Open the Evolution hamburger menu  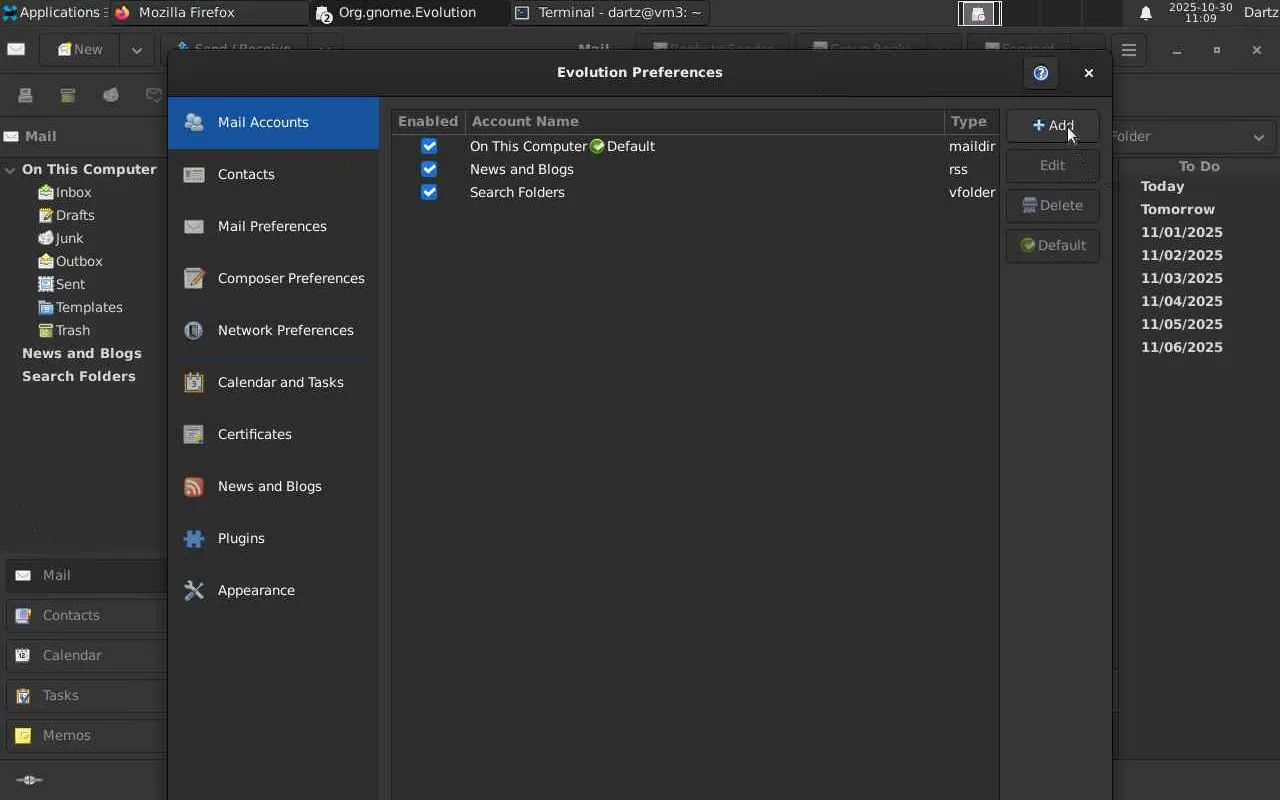point(1129,50)
